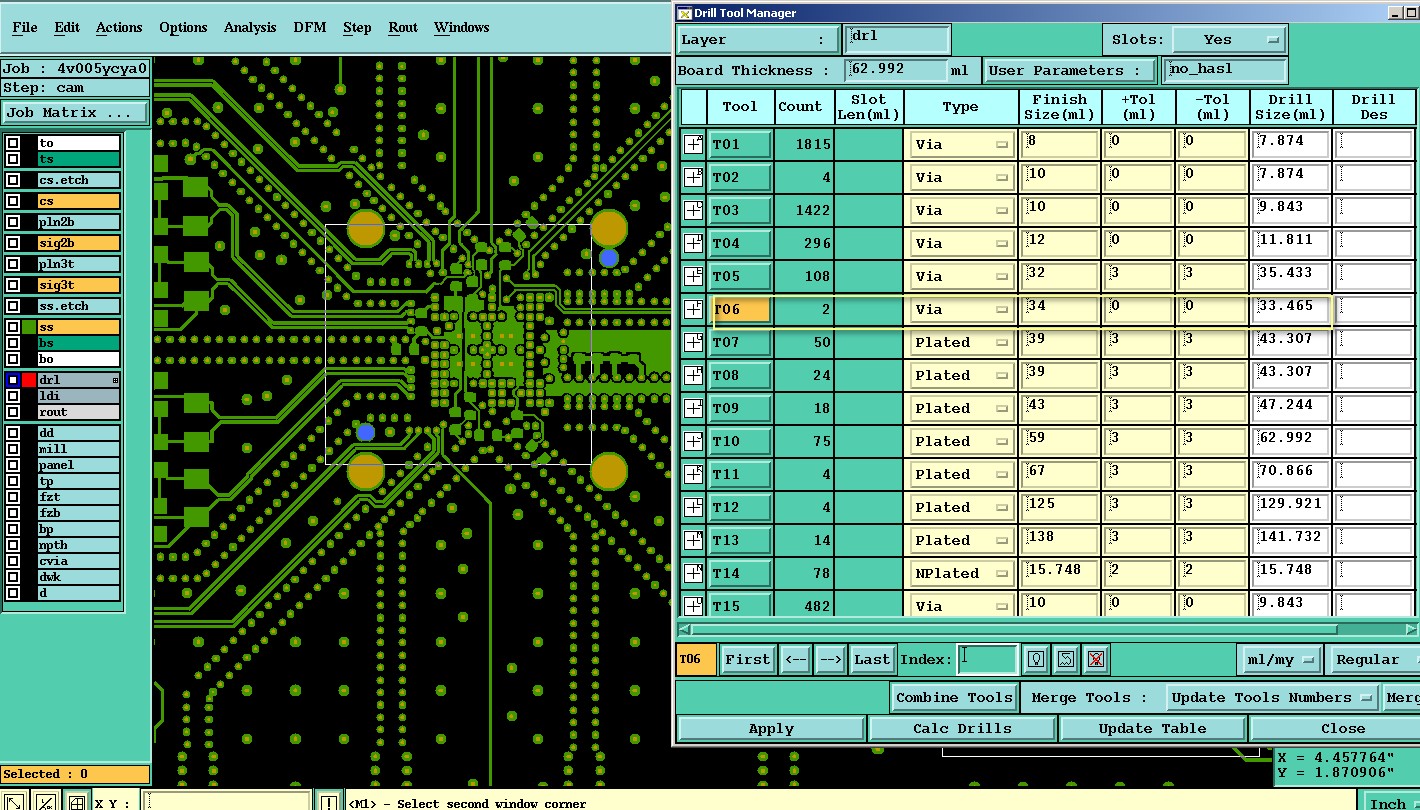1420x810 pixels.
Task: Click the horizontal scrollbar under the tool table
Action: coord(1045,630)
